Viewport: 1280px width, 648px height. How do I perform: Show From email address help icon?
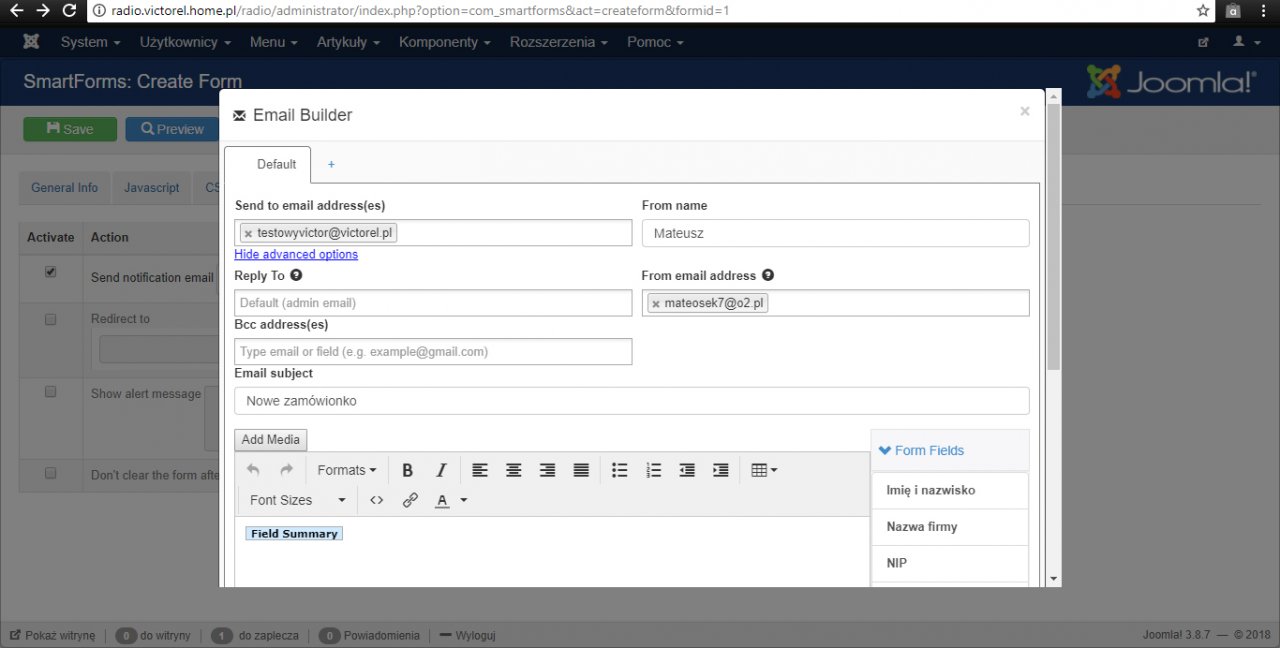point(768,275)
